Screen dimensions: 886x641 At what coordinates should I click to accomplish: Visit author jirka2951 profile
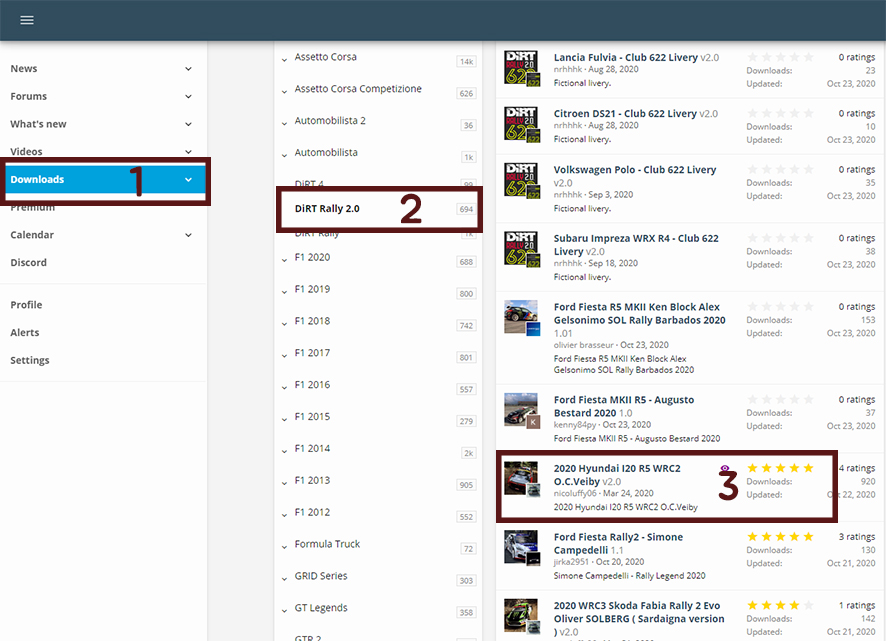coord(571,562)
